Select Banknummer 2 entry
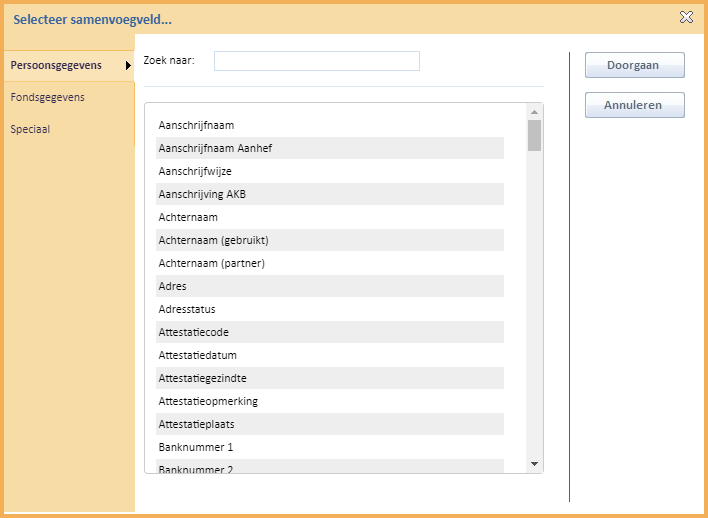 330,467
